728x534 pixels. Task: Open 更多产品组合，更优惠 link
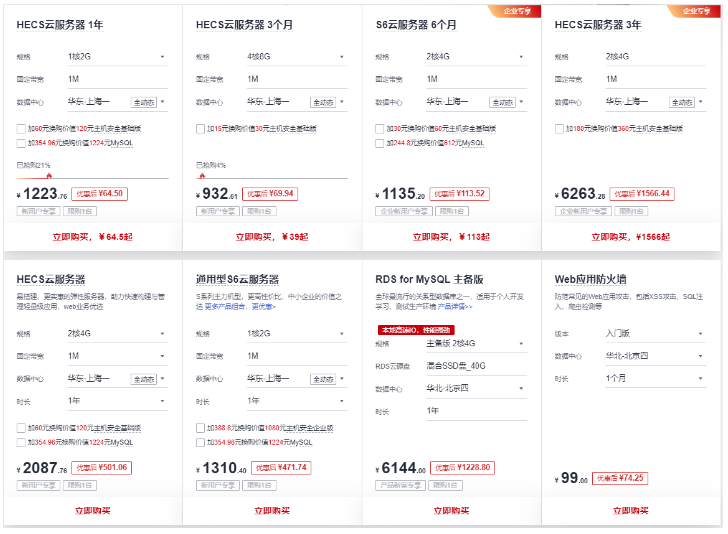click(x=240, y=307)
